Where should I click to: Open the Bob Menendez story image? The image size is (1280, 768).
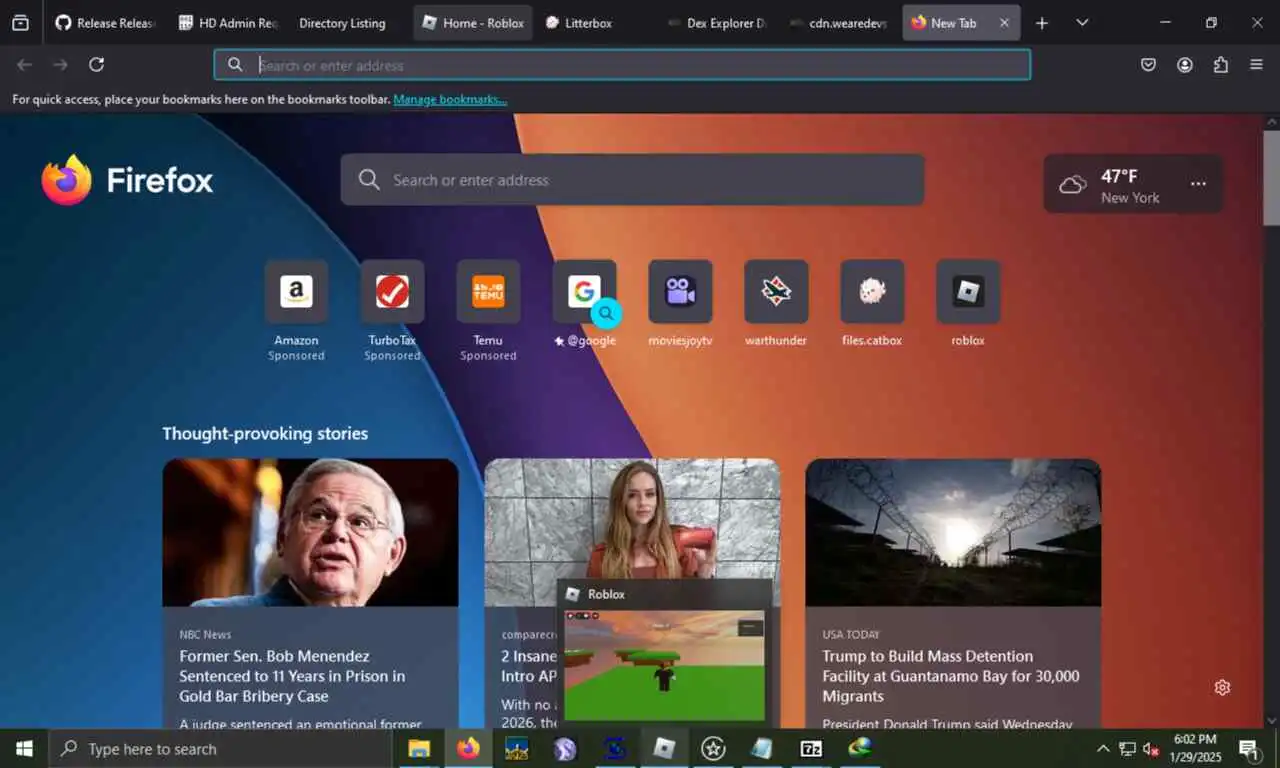tap(310, 532)
